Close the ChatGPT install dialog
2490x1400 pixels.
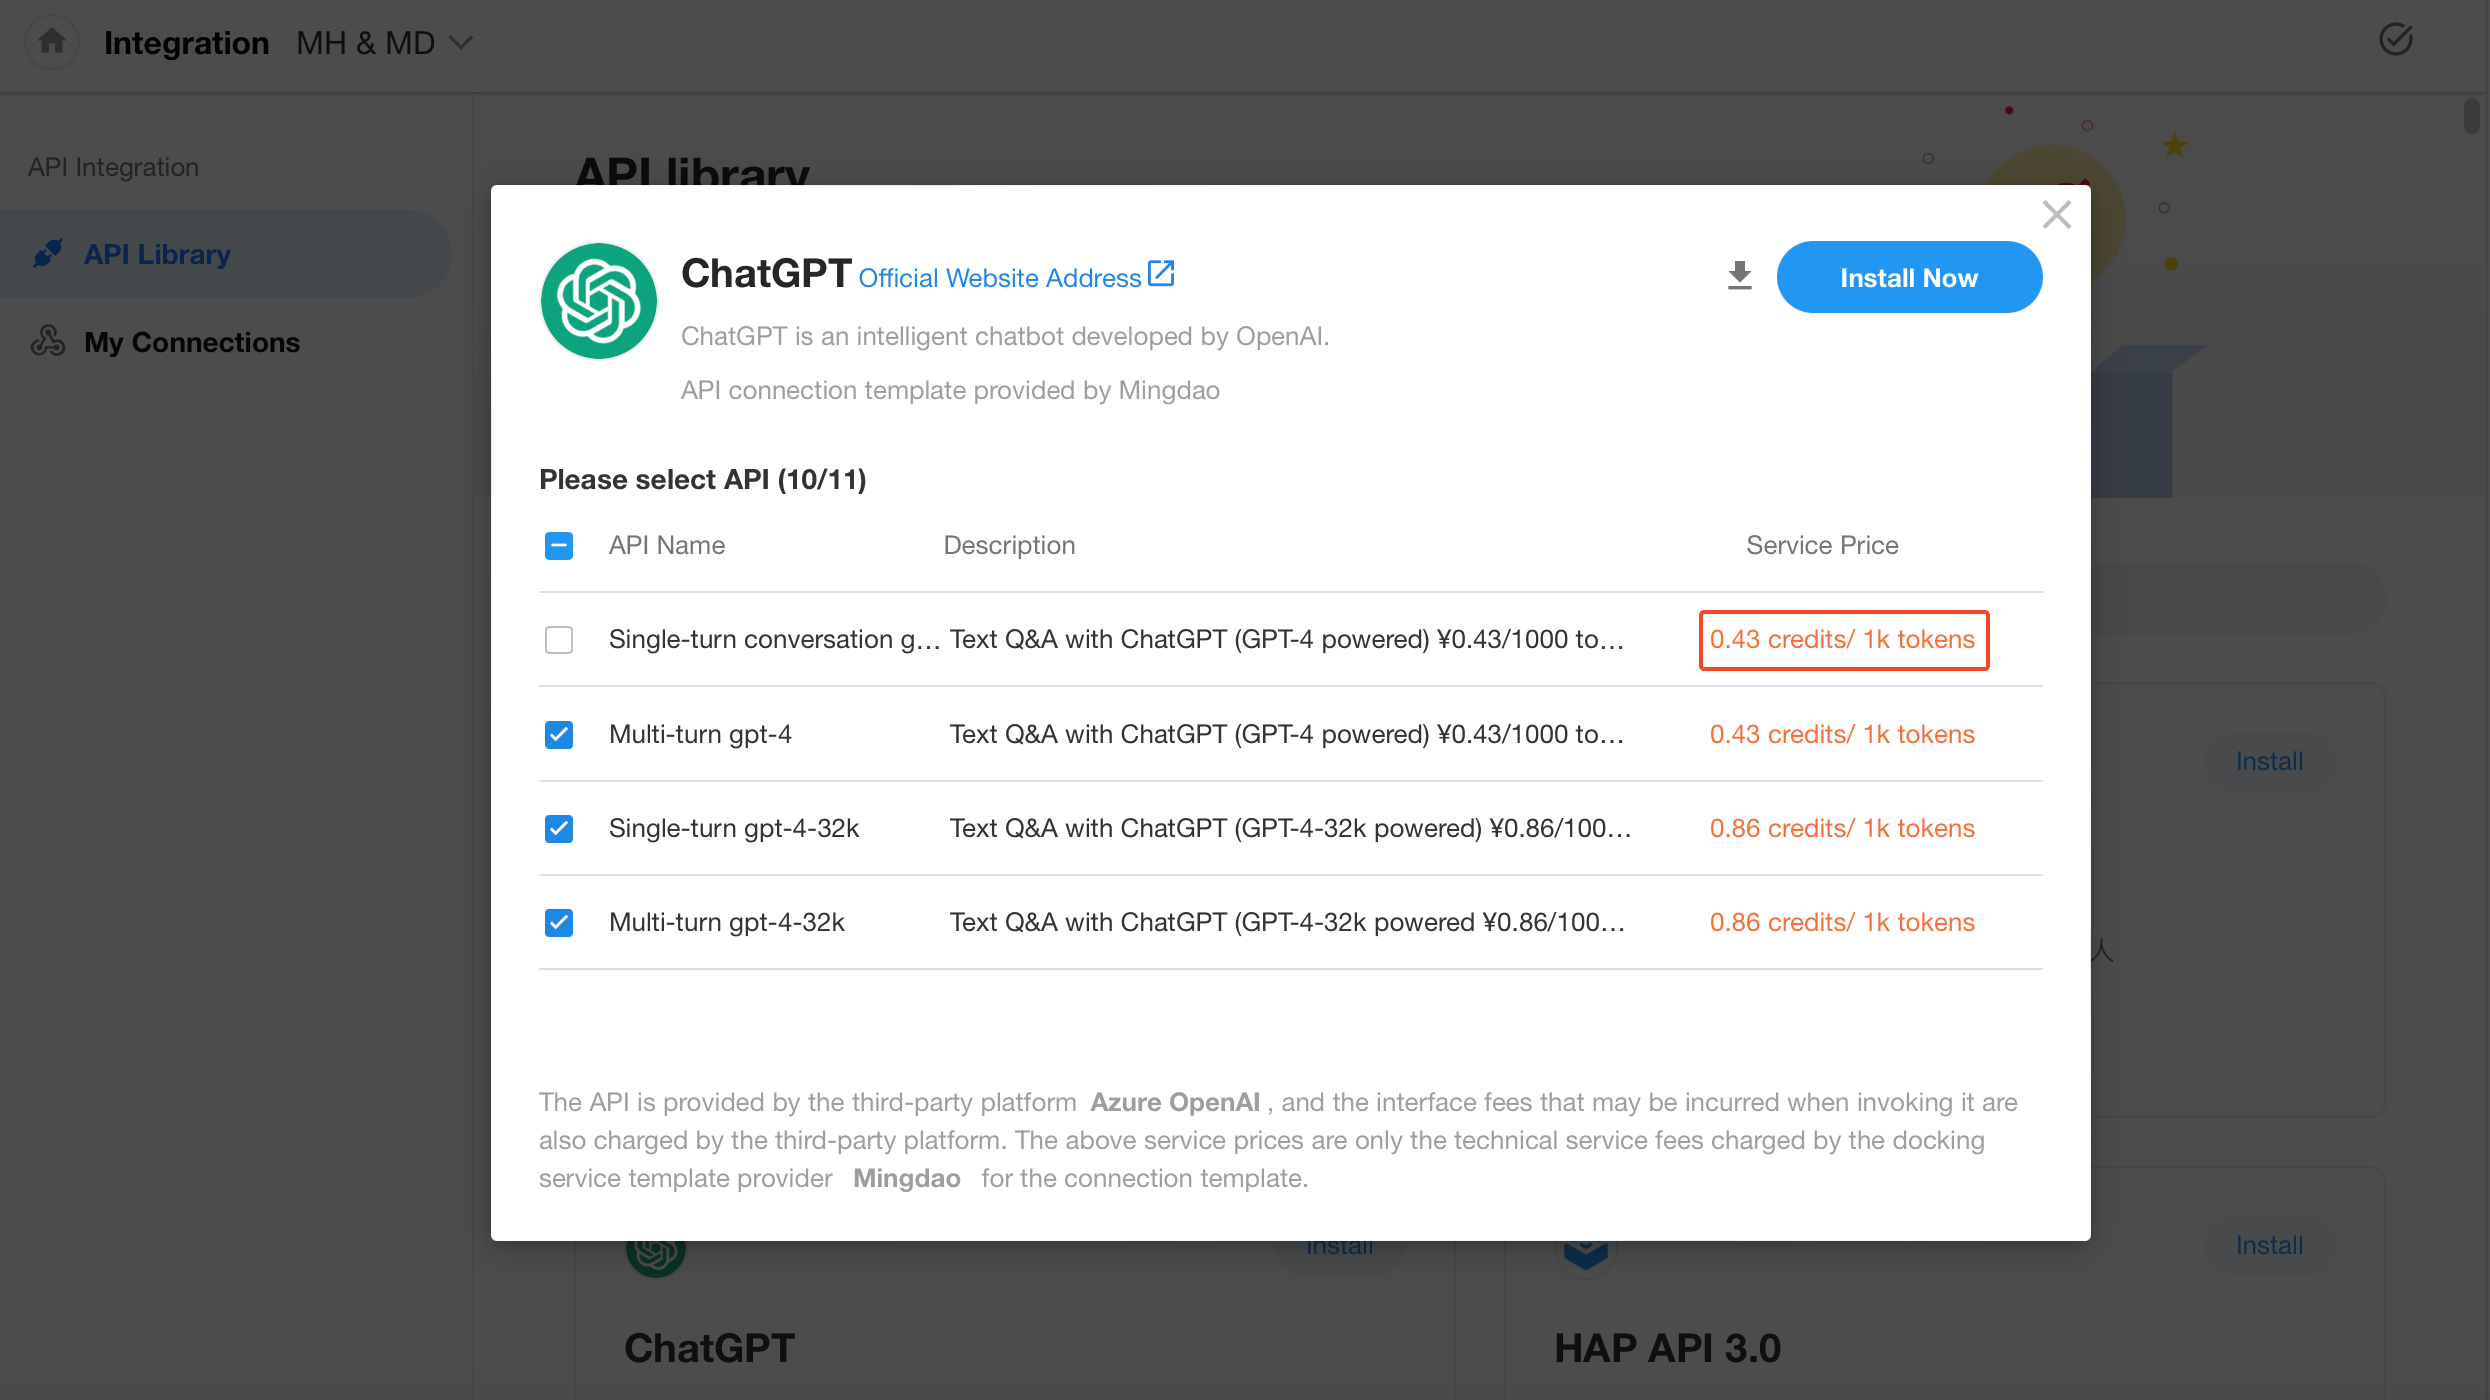click(2056, 214)
